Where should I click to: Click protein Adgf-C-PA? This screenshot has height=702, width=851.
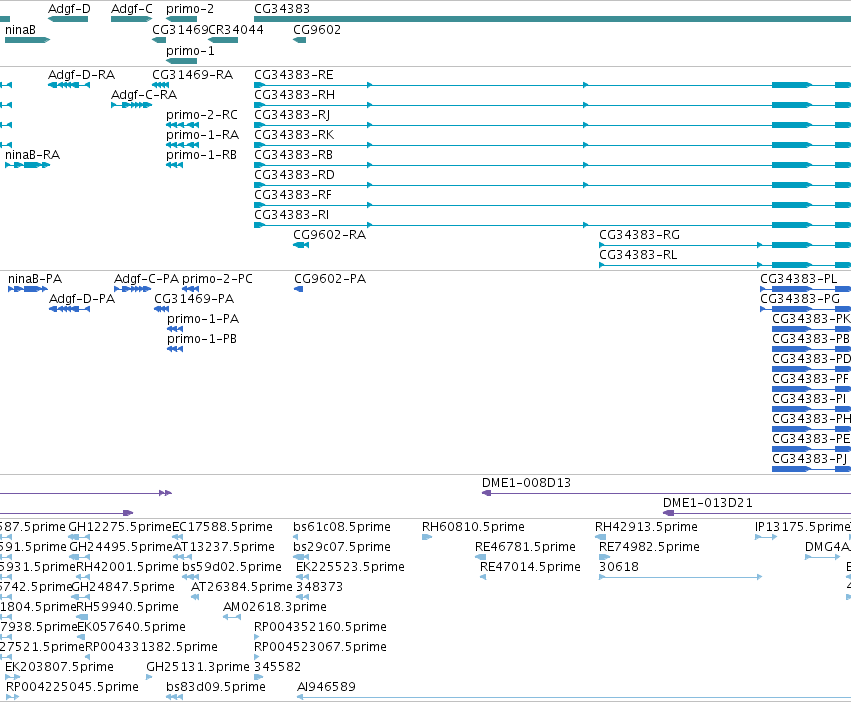click(x=146, y=279)
